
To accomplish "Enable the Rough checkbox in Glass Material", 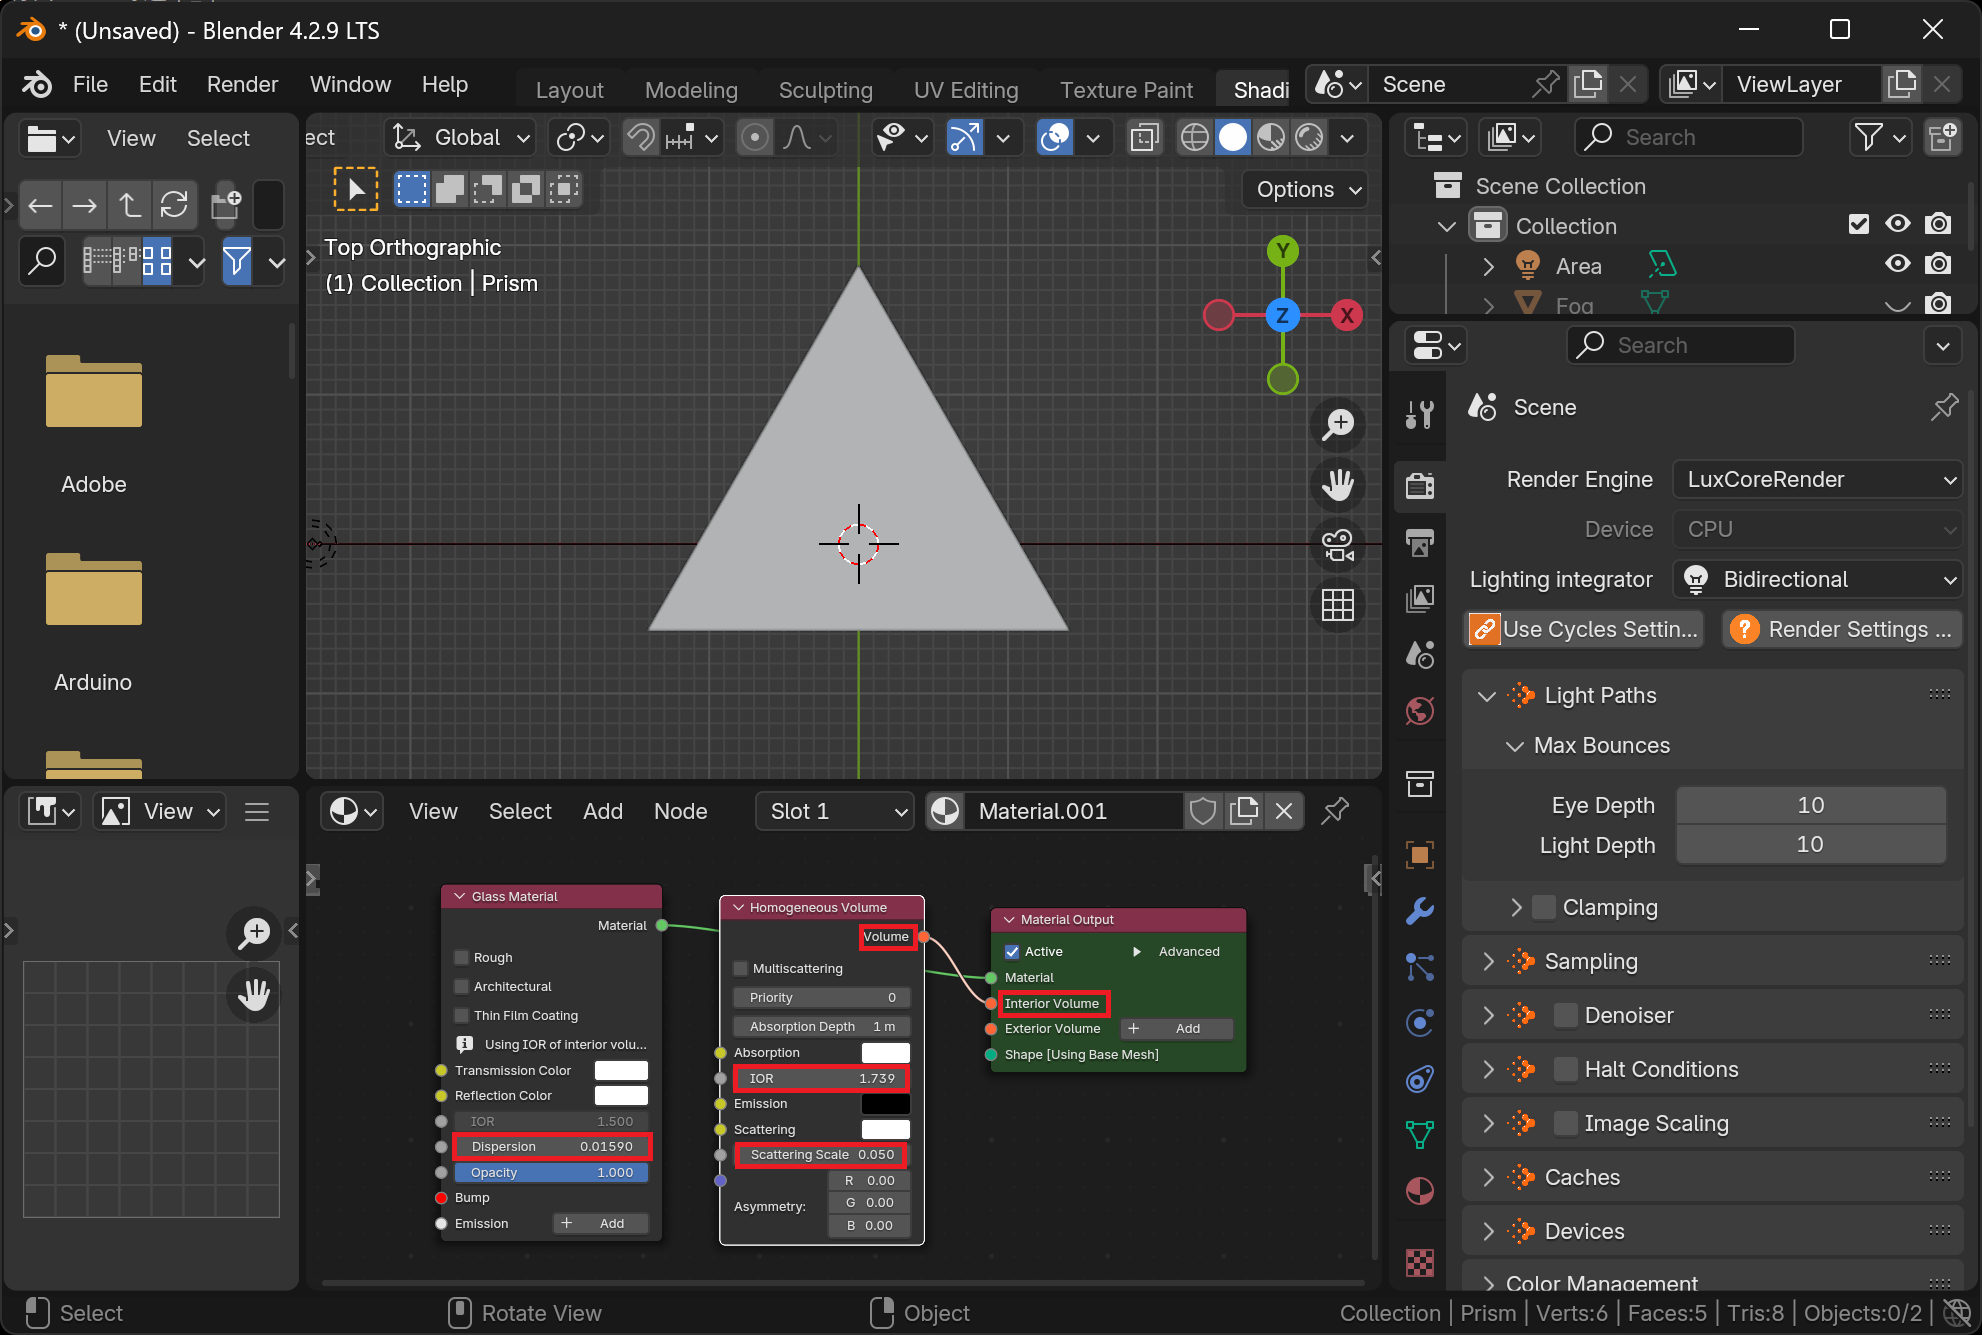I will tap(462, 957).
